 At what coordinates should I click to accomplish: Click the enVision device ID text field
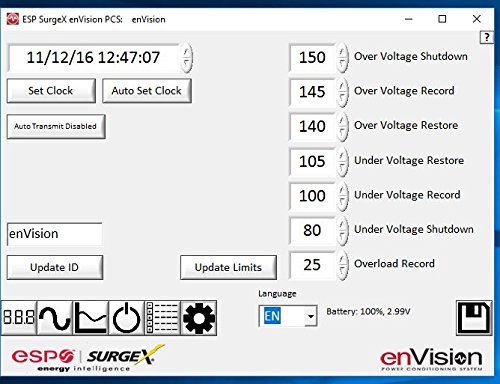(54, 234)
